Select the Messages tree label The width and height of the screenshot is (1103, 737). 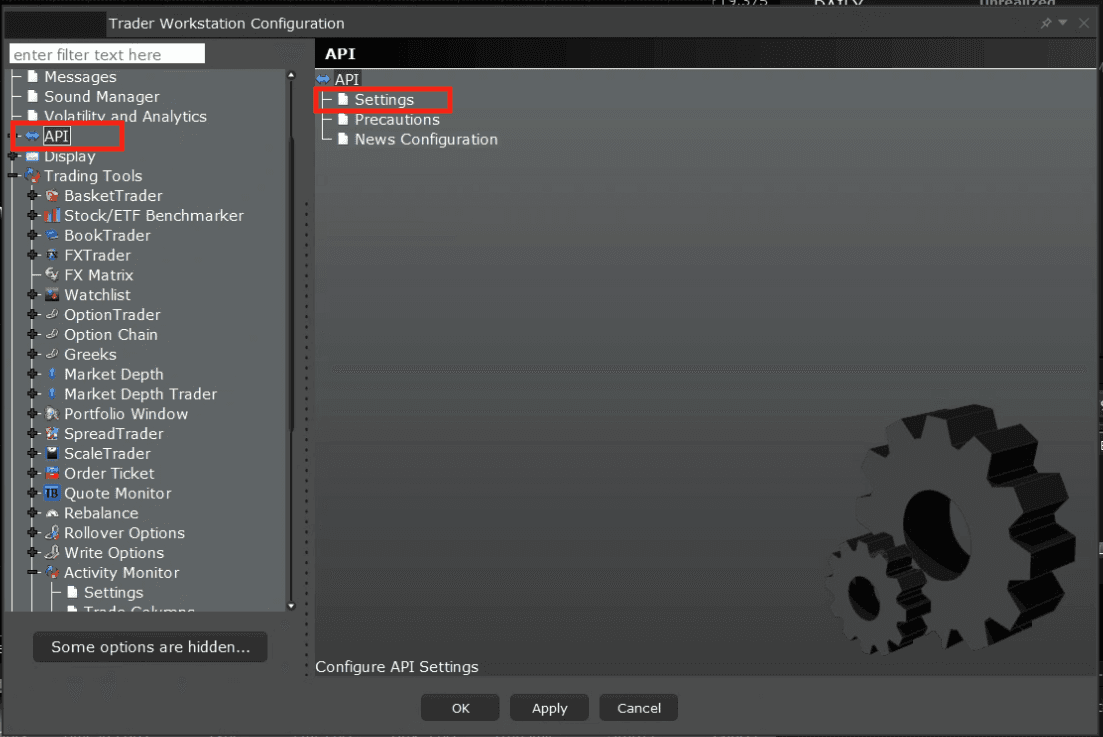pos(80,77)
